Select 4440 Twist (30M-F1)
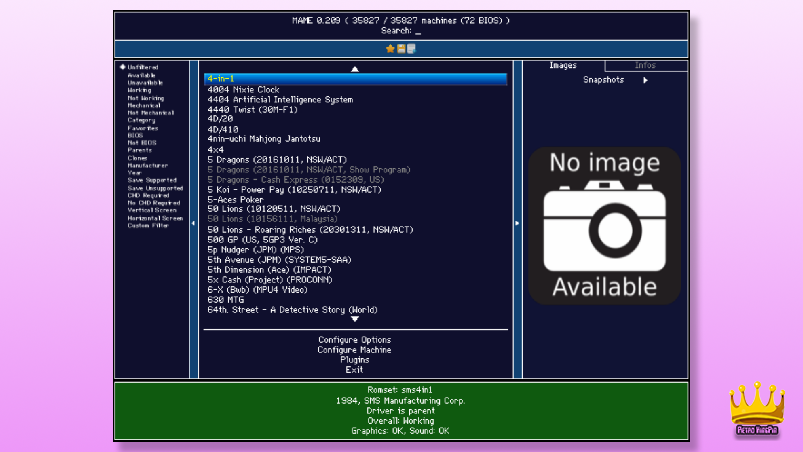Image resolution: width=803 pixels, height=452 pixels. click(x=252, y=110)
